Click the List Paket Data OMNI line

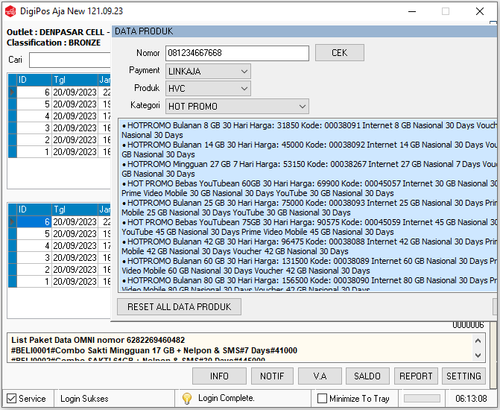(x=98, y=340)
